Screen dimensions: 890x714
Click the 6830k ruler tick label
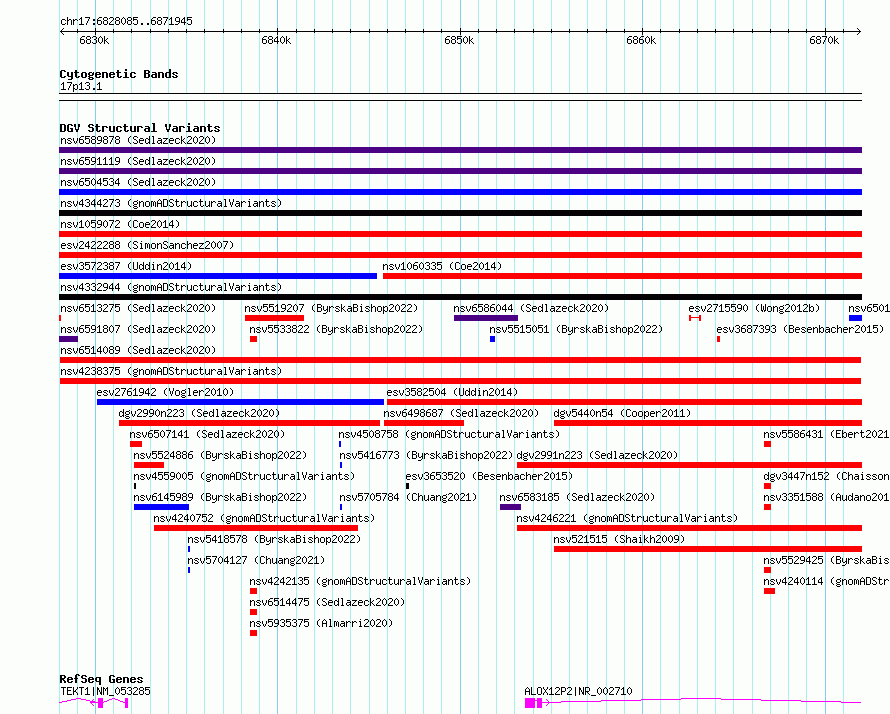[x=94, y=40]
